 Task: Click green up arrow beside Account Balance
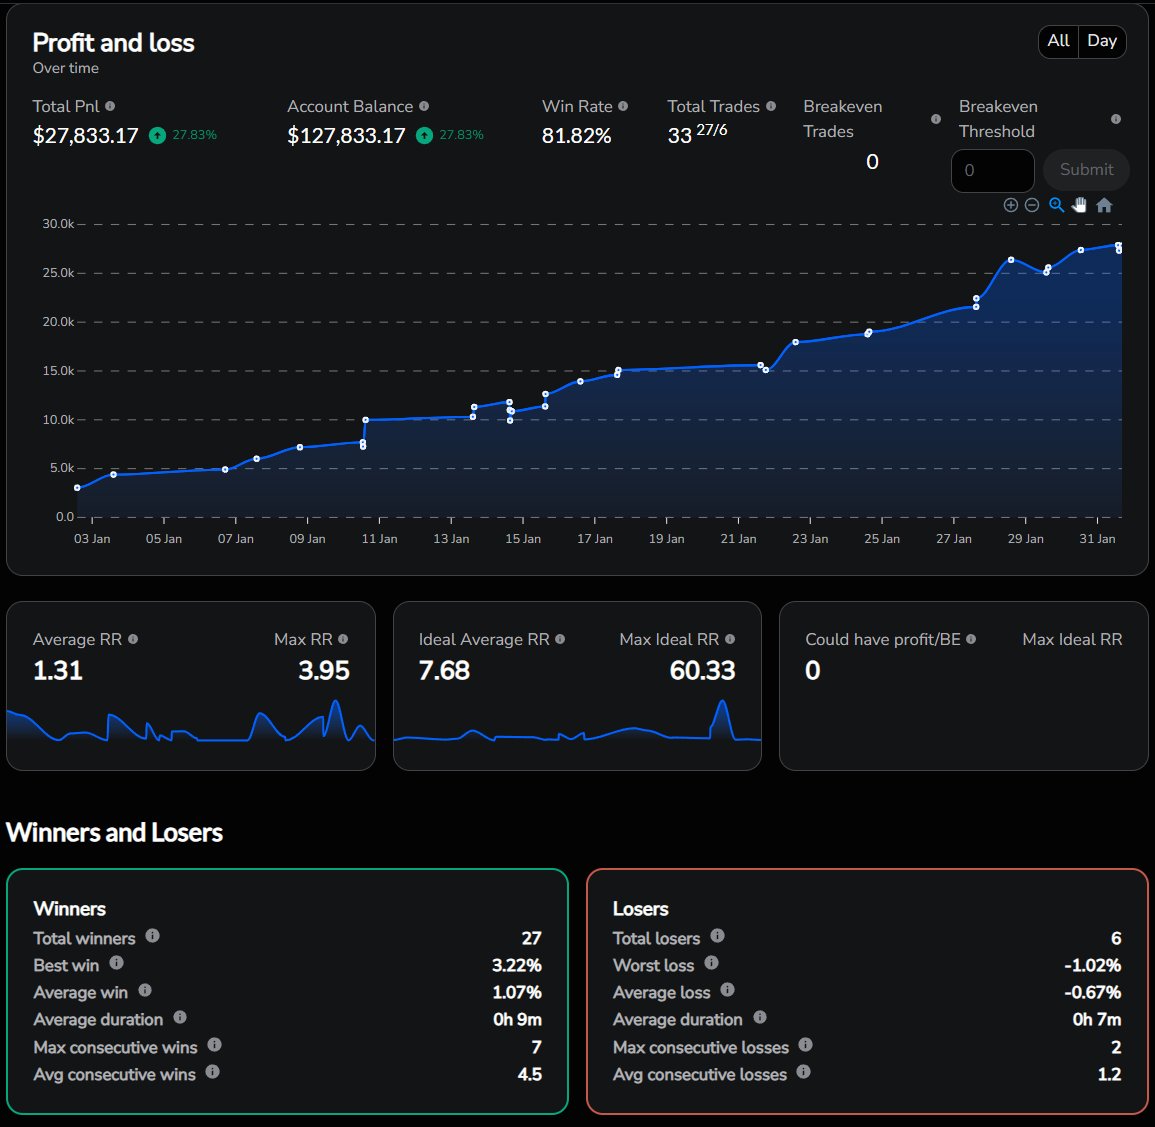[x=424, y=136]
